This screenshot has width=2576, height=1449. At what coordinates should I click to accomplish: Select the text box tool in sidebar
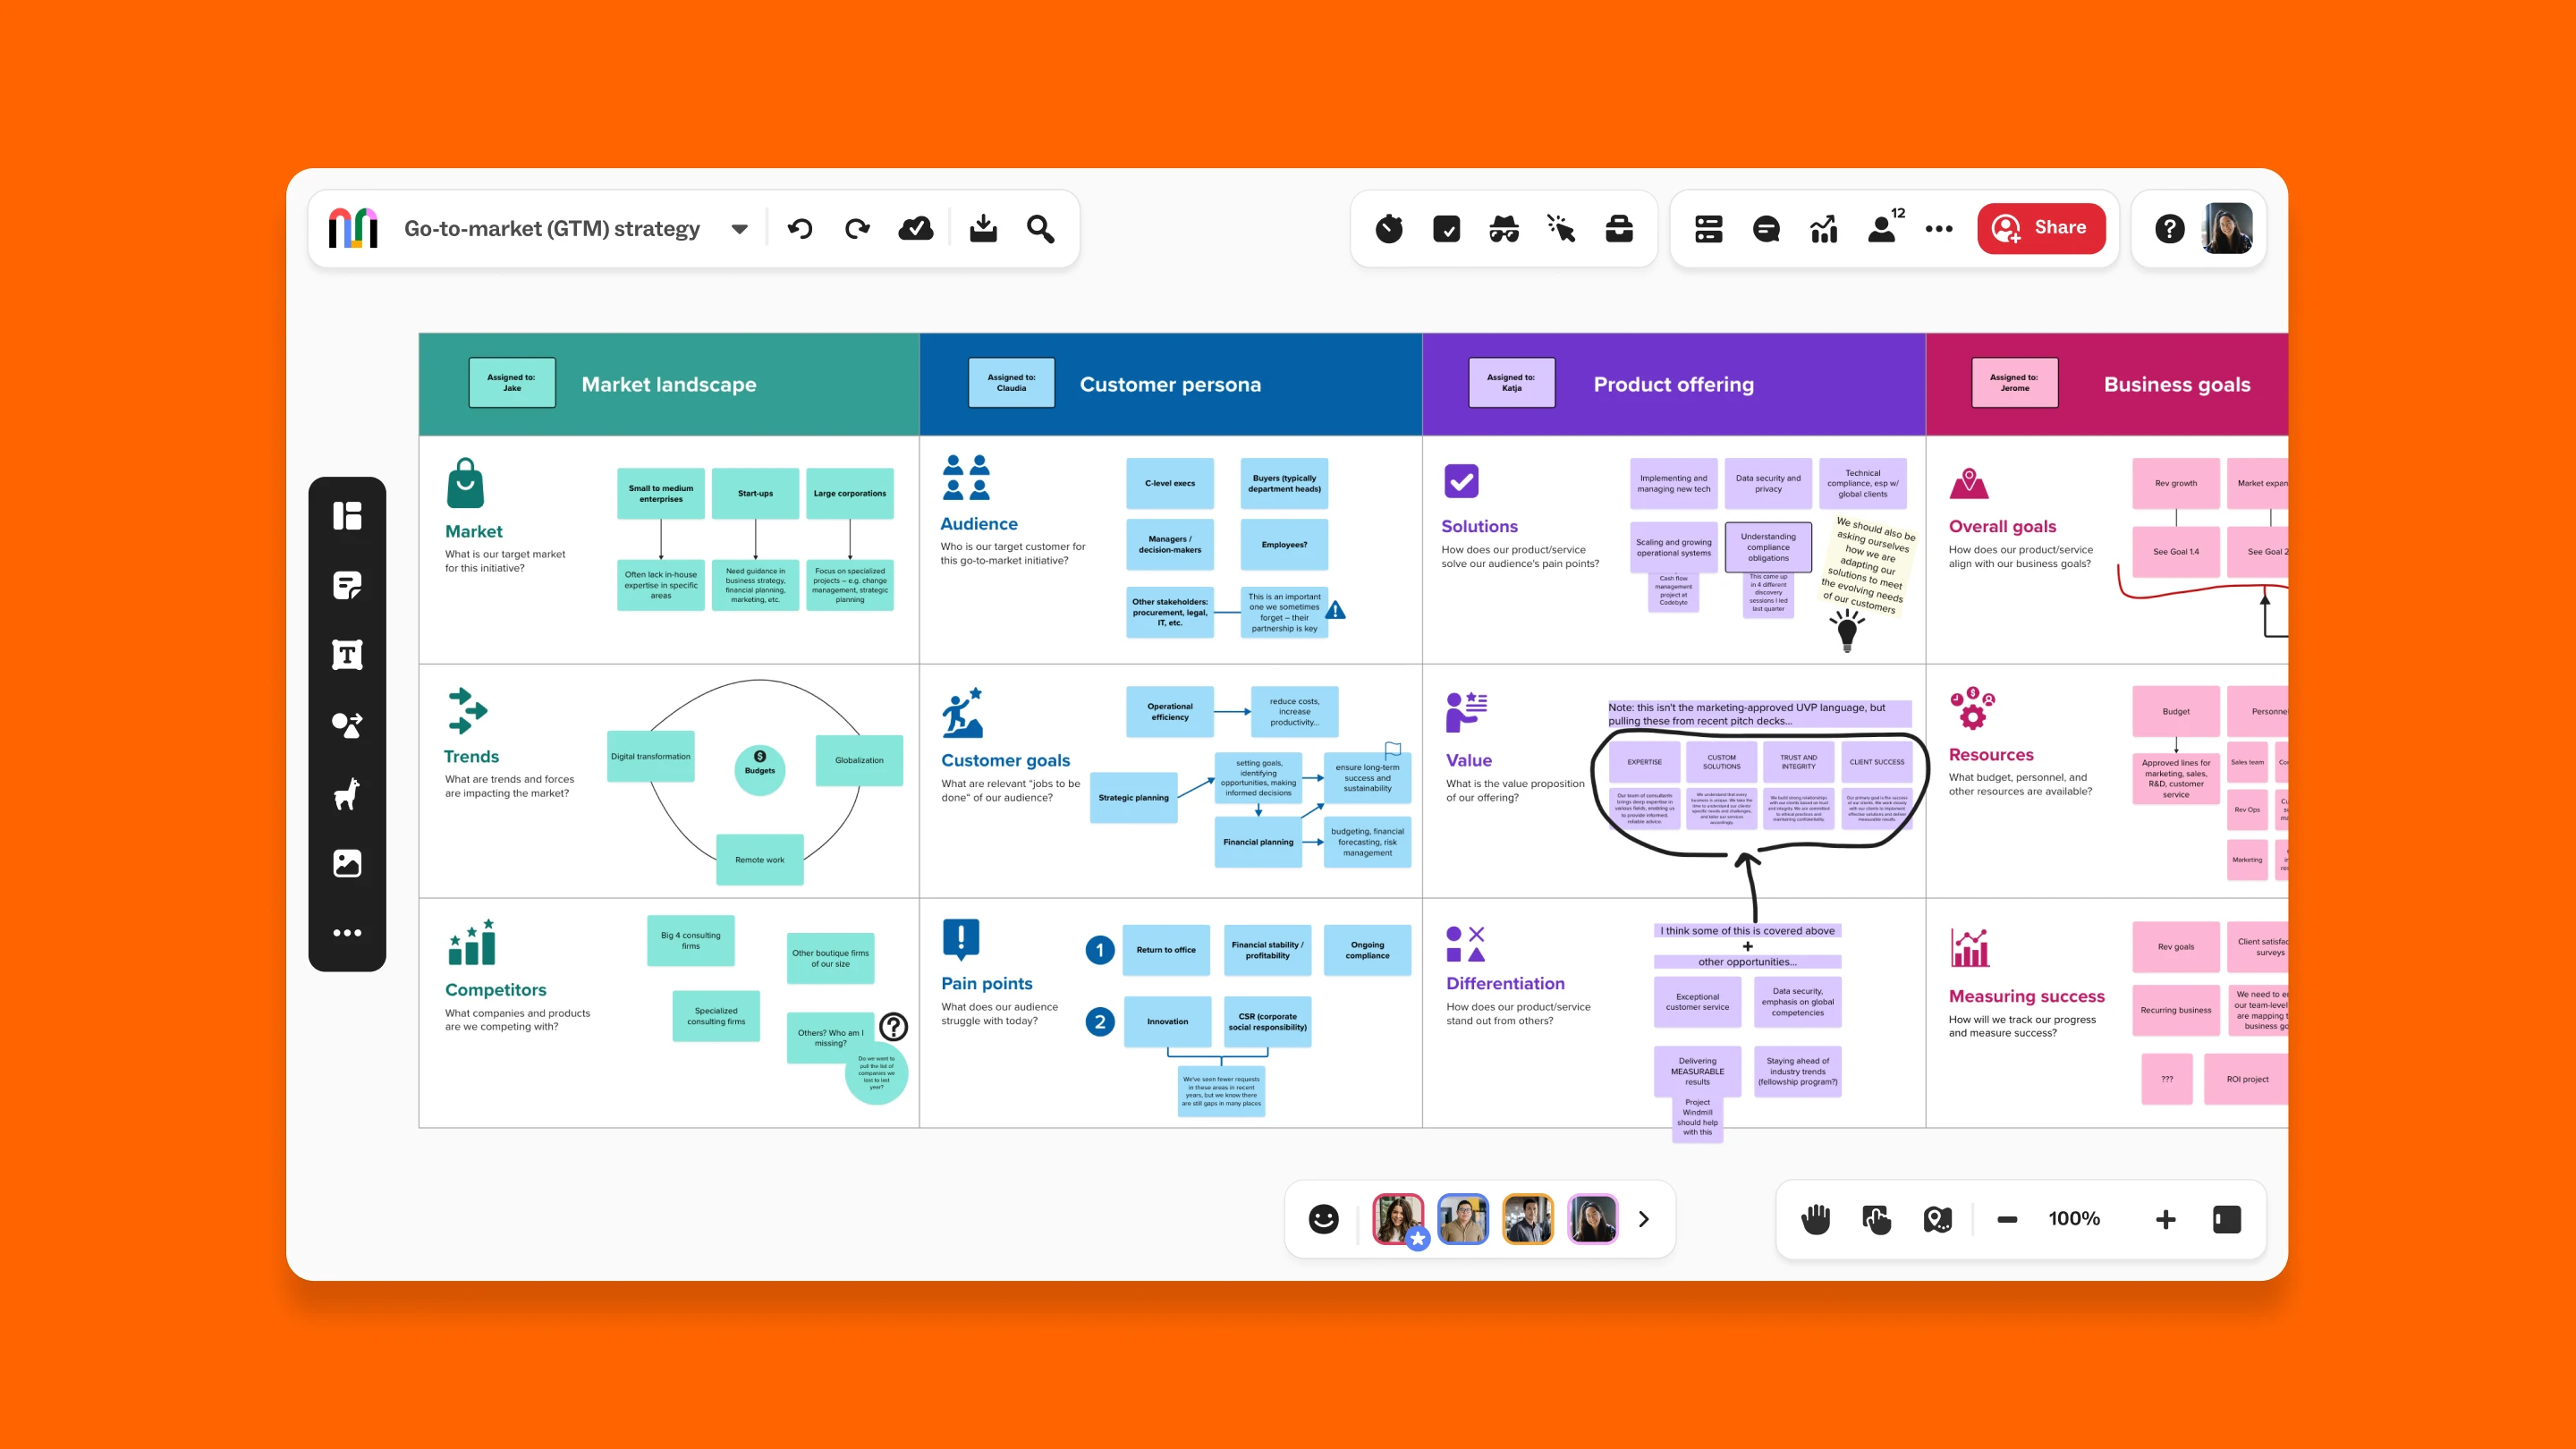click(347, 655)
